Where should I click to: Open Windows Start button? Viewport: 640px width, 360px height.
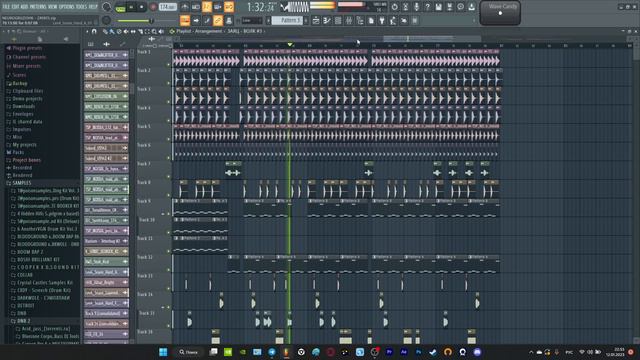pyautogui.click(x=163, y=352)
